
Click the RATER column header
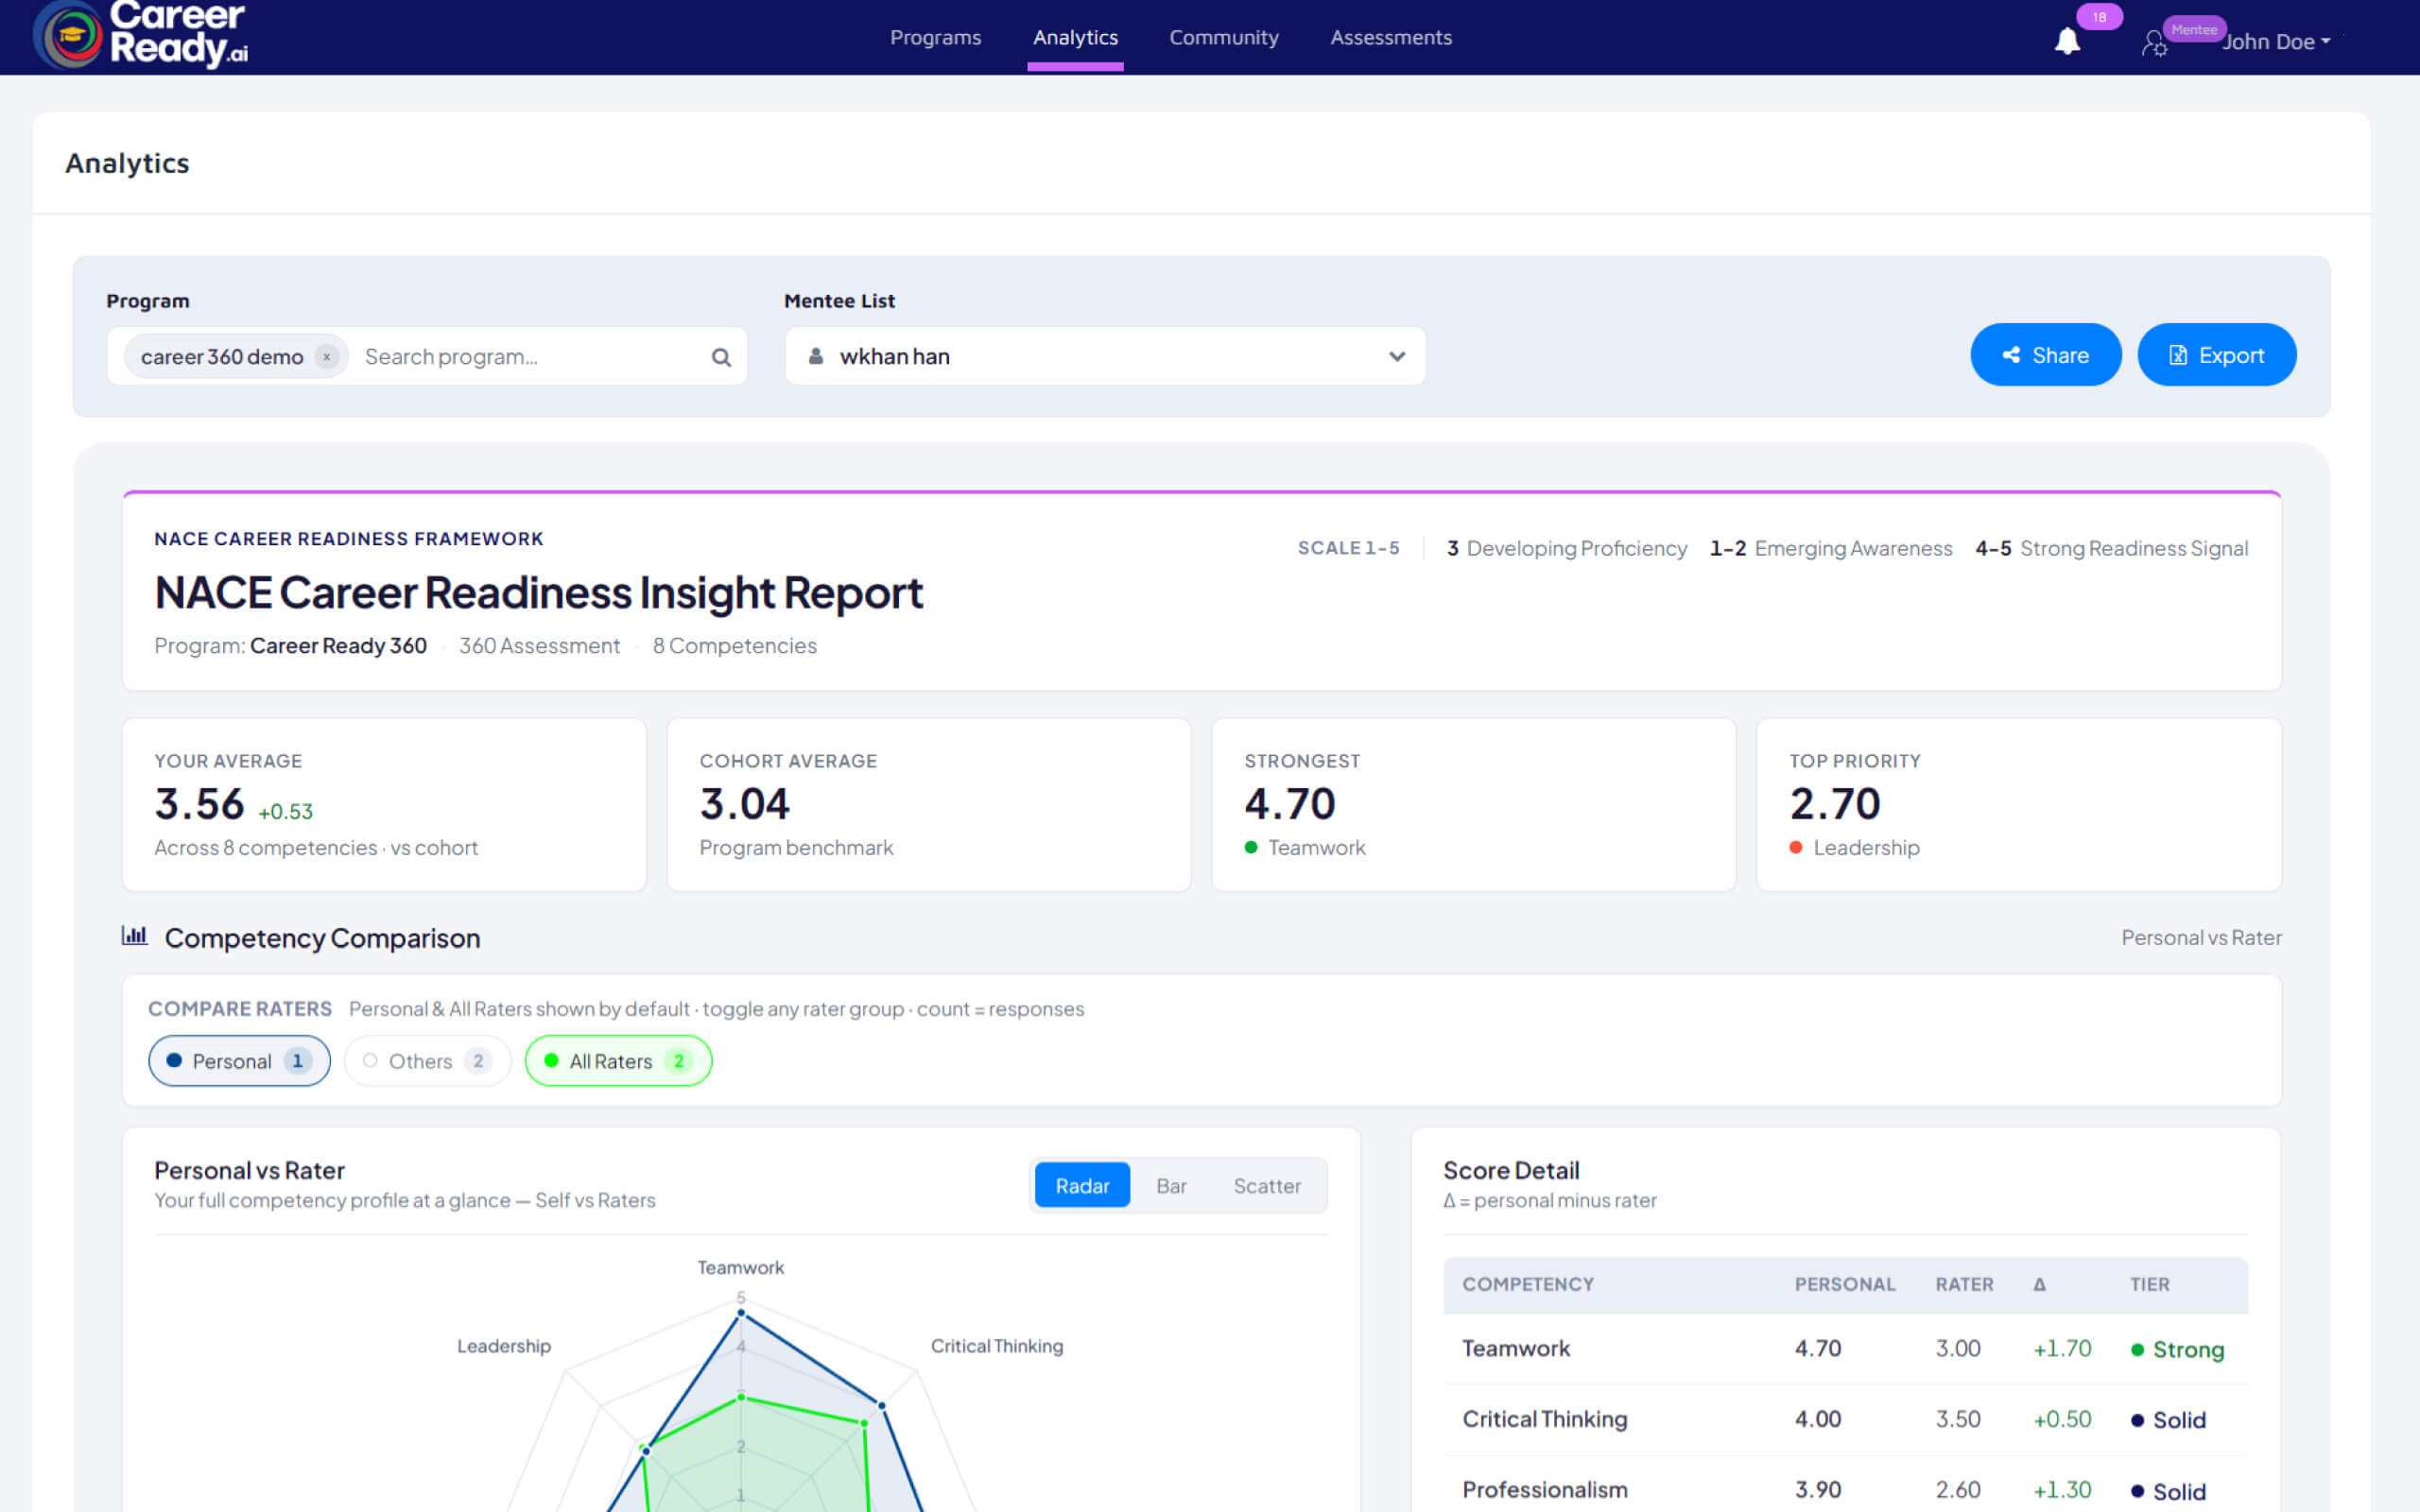[1964, 1284]
